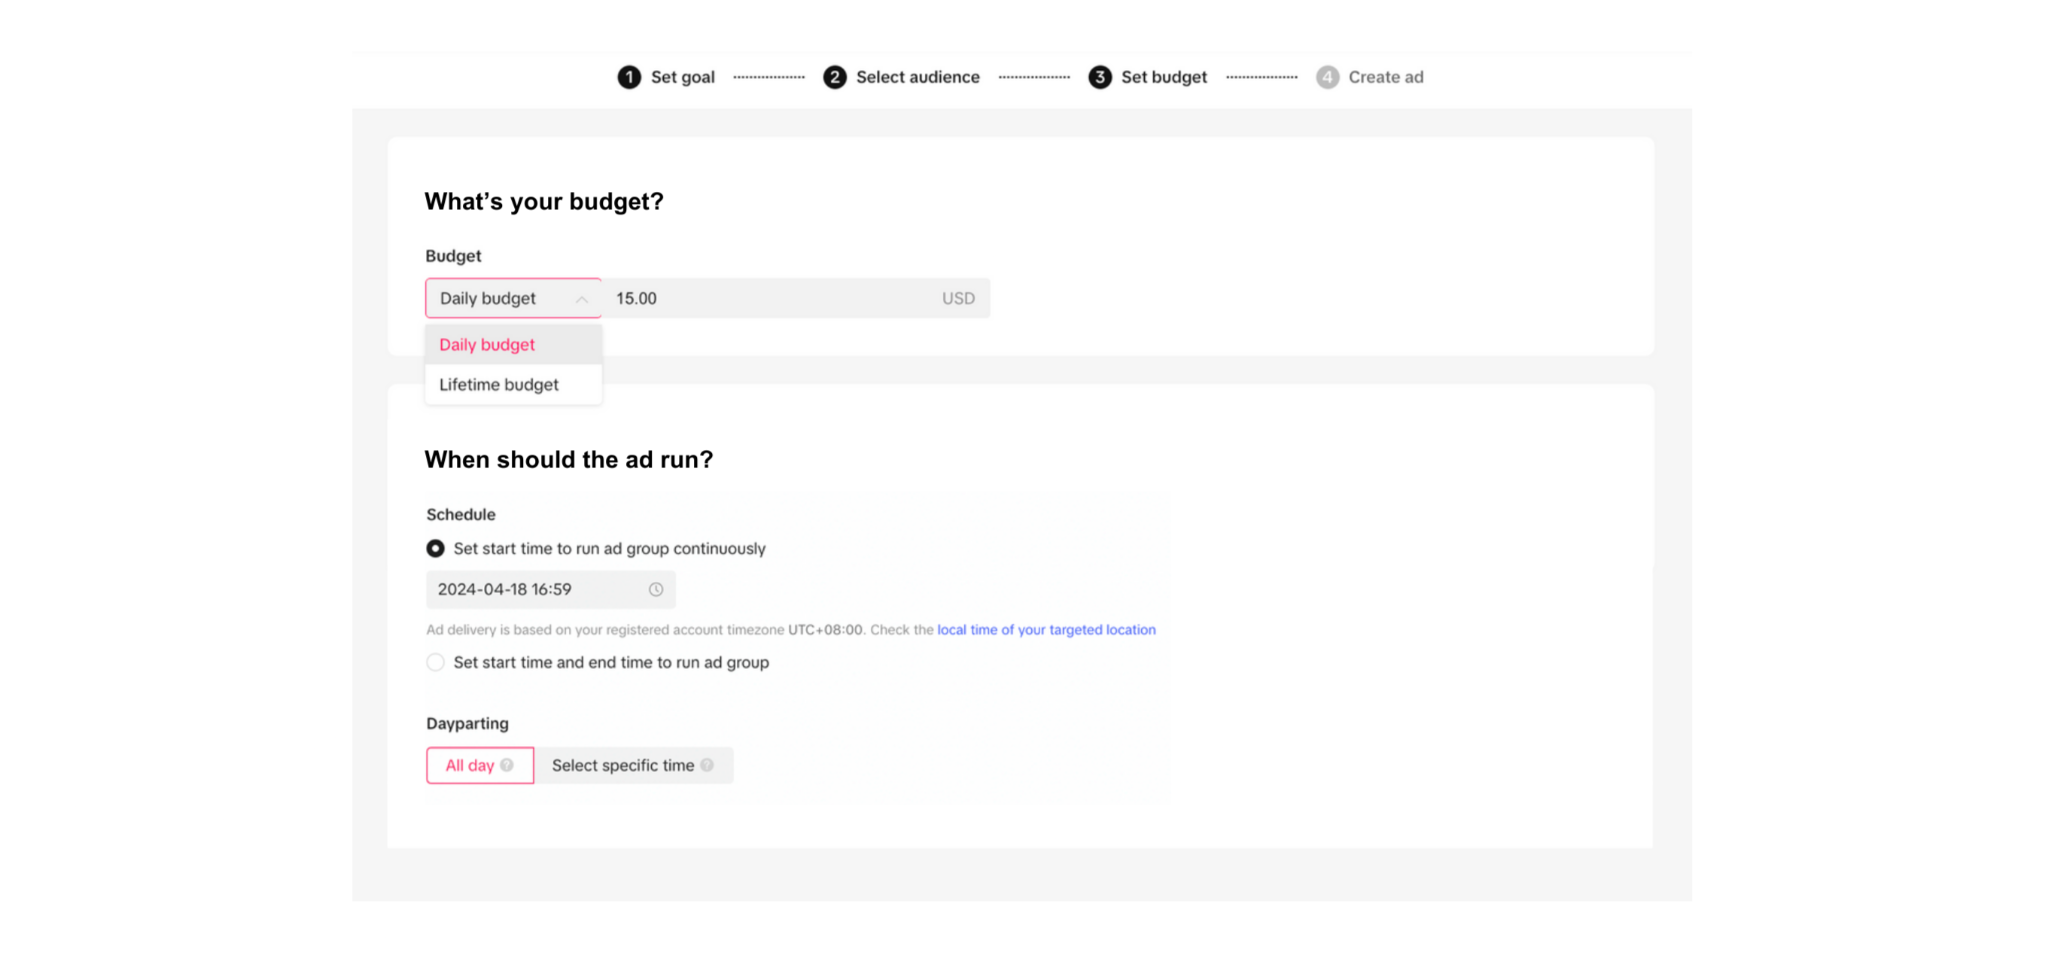Click the step 1 number circle icon

(629, 77)
